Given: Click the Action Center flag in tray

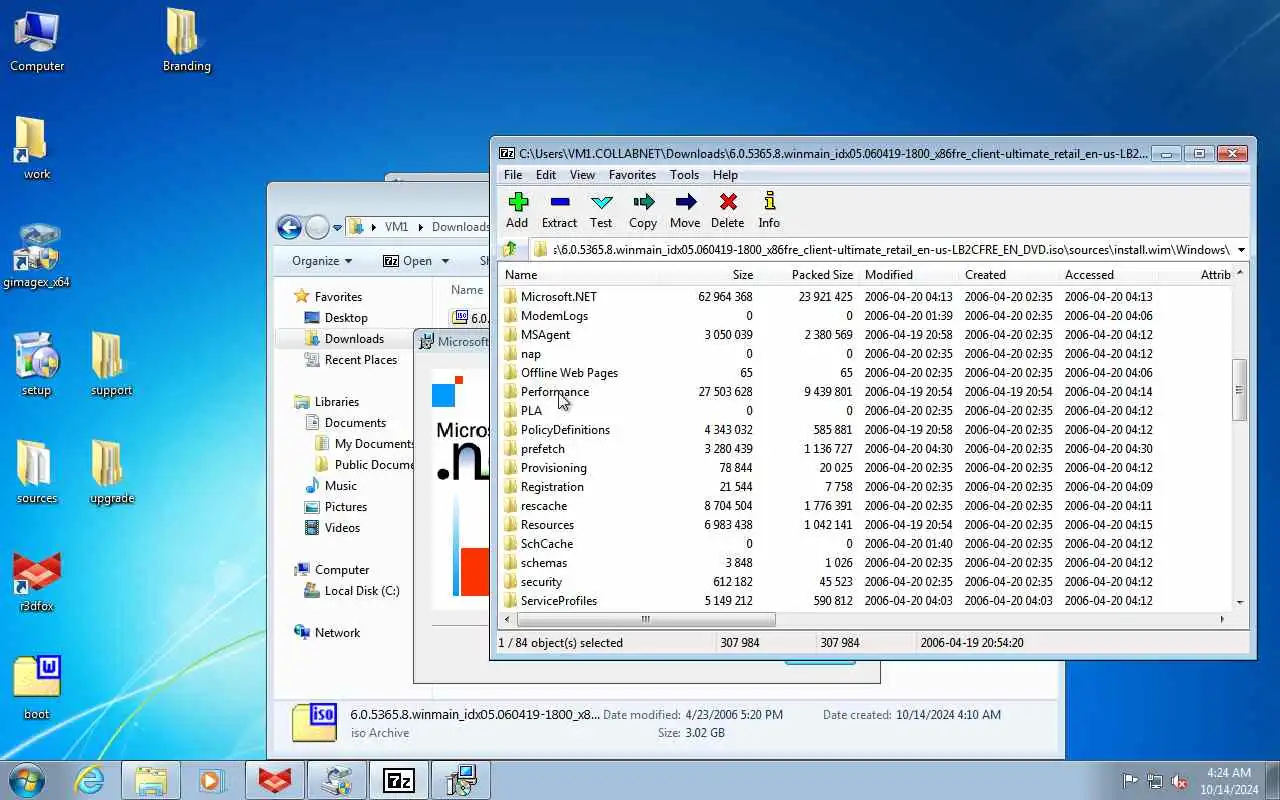Looking at the screenshot, I should (x=1131, y=781).
